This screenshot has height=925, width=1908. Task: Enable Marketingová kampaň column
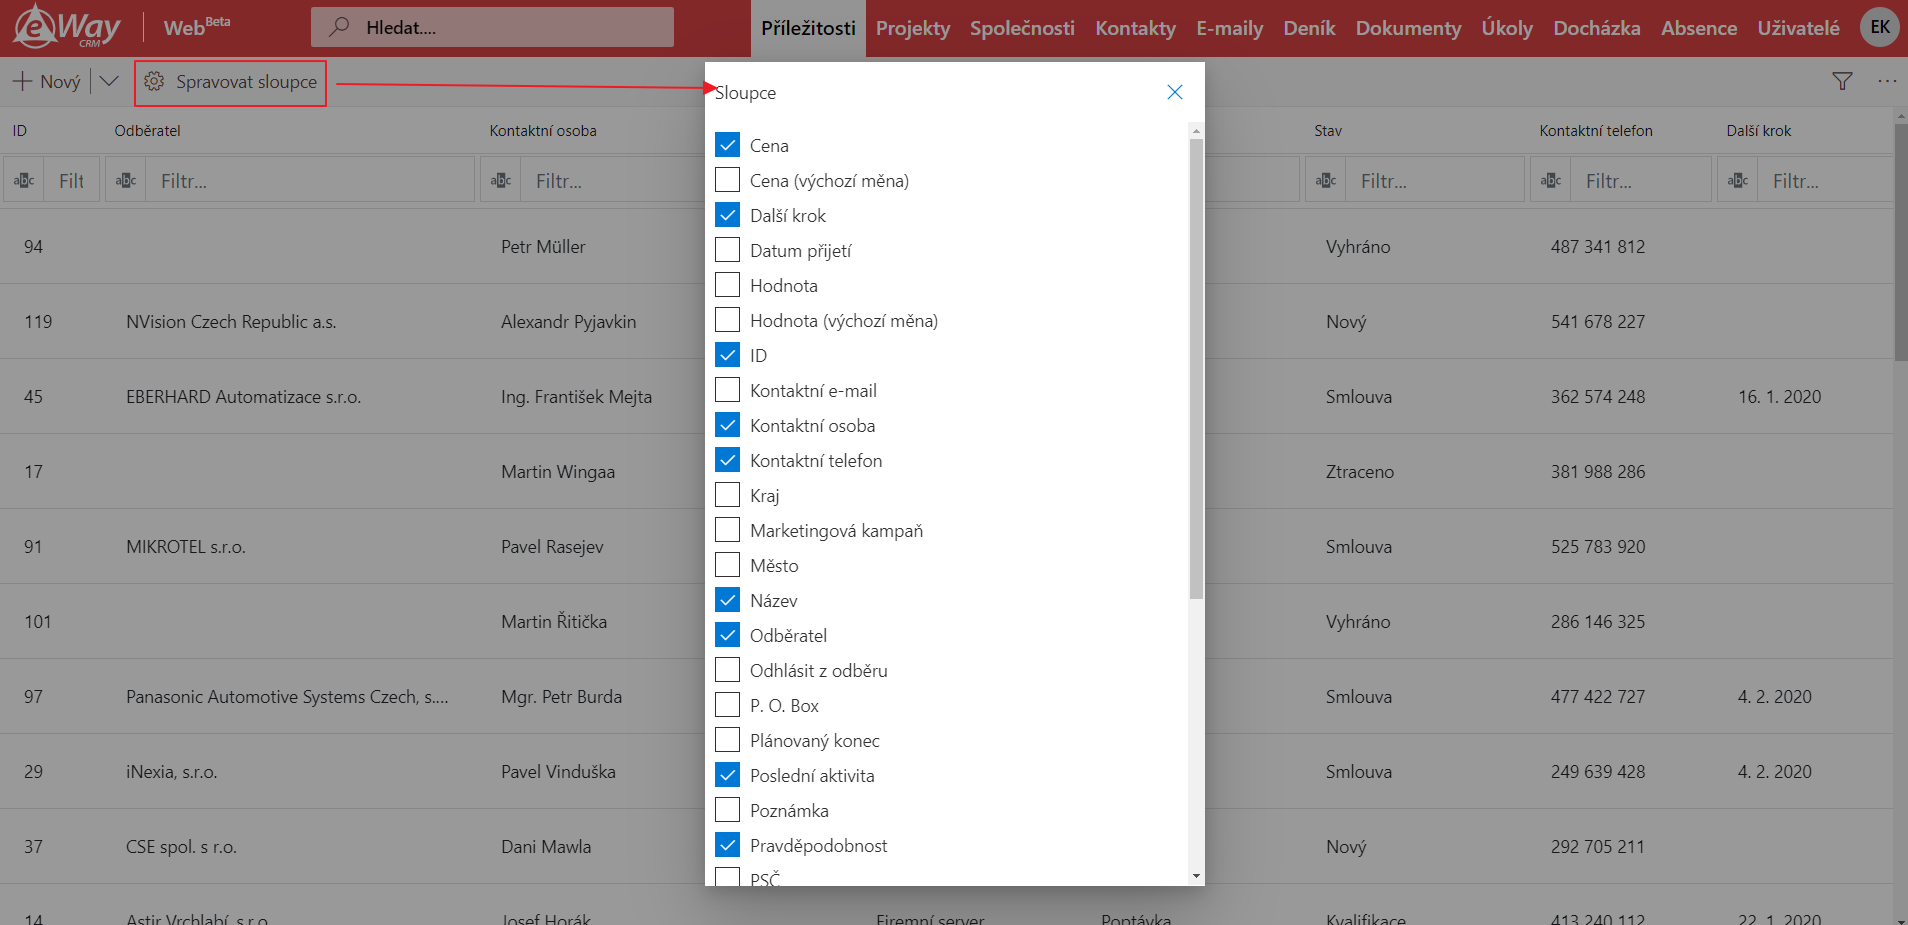[x=728, y=530]
